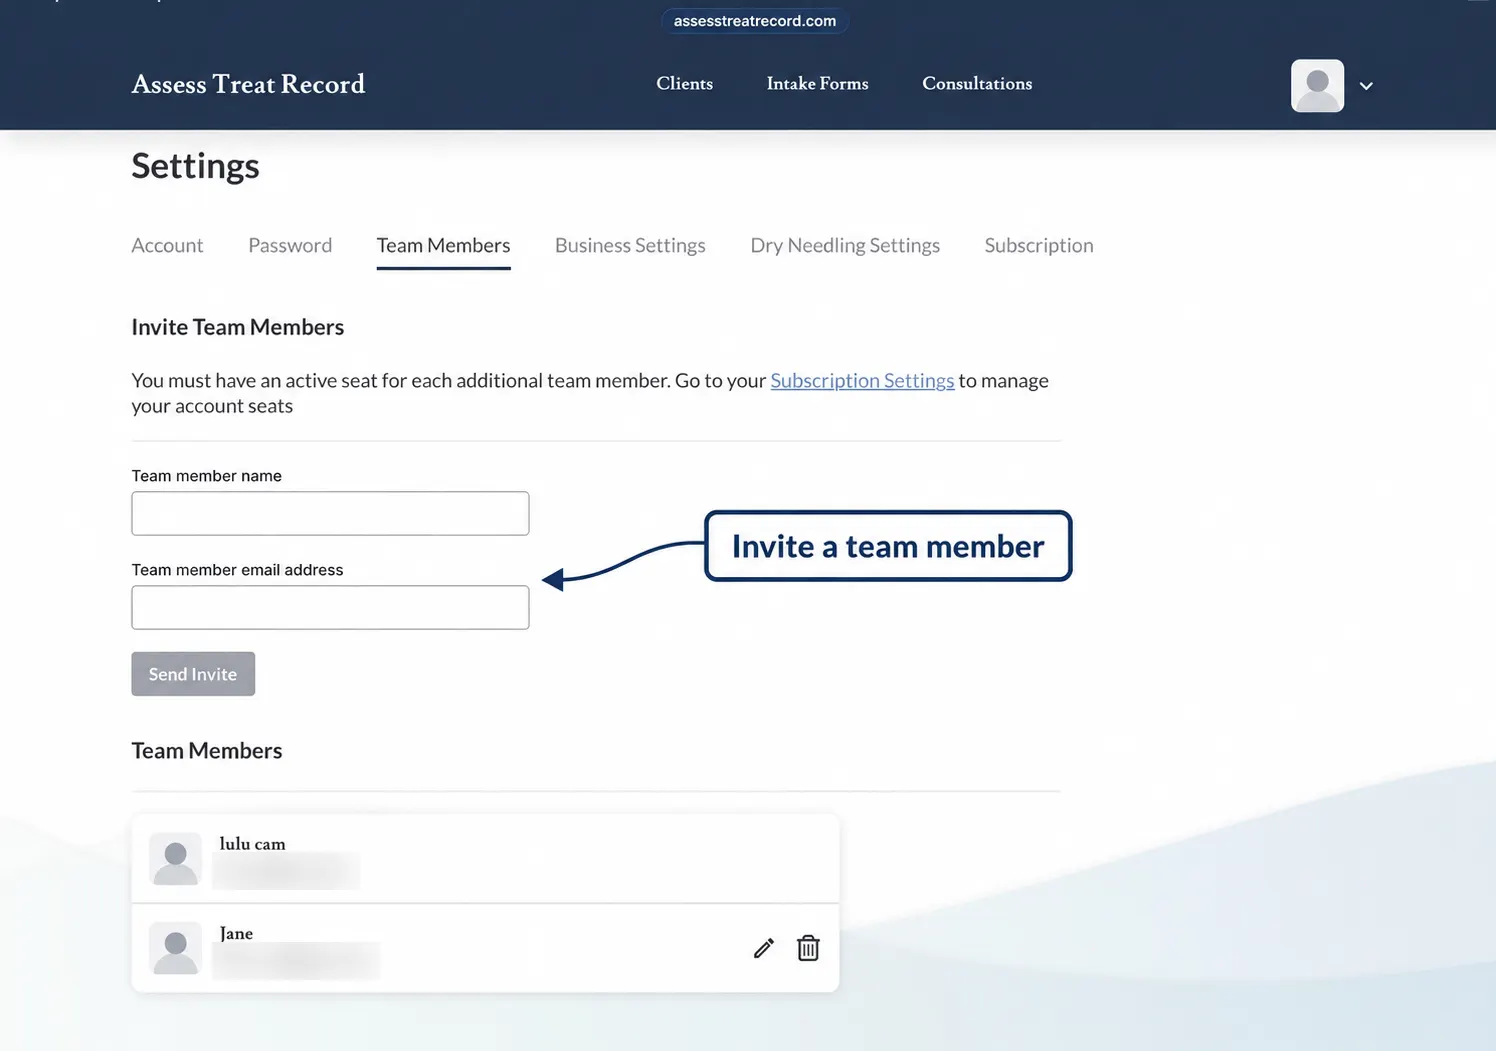Screen dimensions: 1496x1051
Task: Focus the Team member email address field
Action: pyautogui.click(x=330, y=607)
